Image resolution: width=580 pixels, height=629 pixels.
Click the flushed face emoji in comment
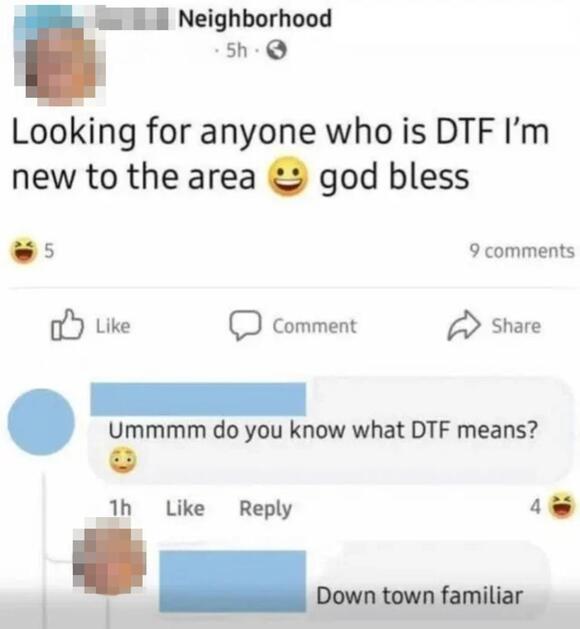[123, 460]
